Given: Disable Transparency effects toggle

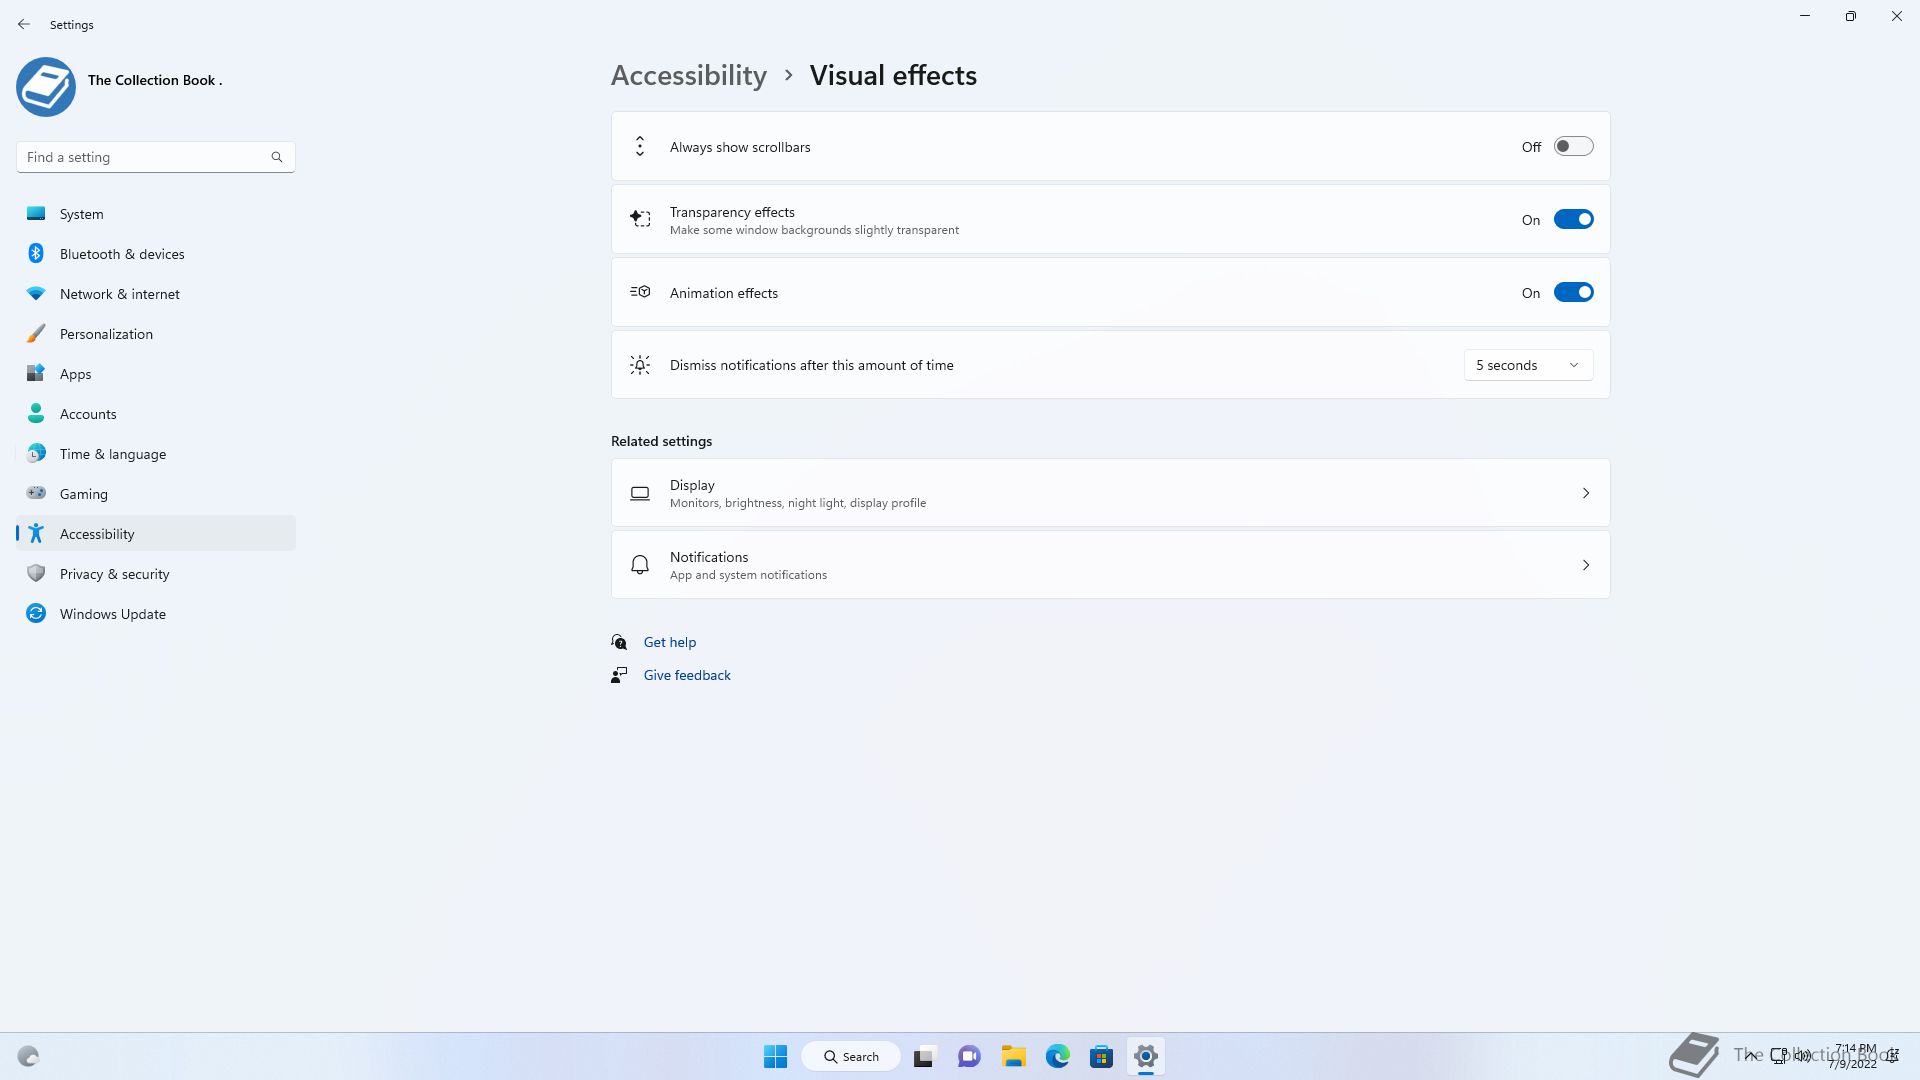Looking at the screenshot, I should click(x=1573, y=220).
